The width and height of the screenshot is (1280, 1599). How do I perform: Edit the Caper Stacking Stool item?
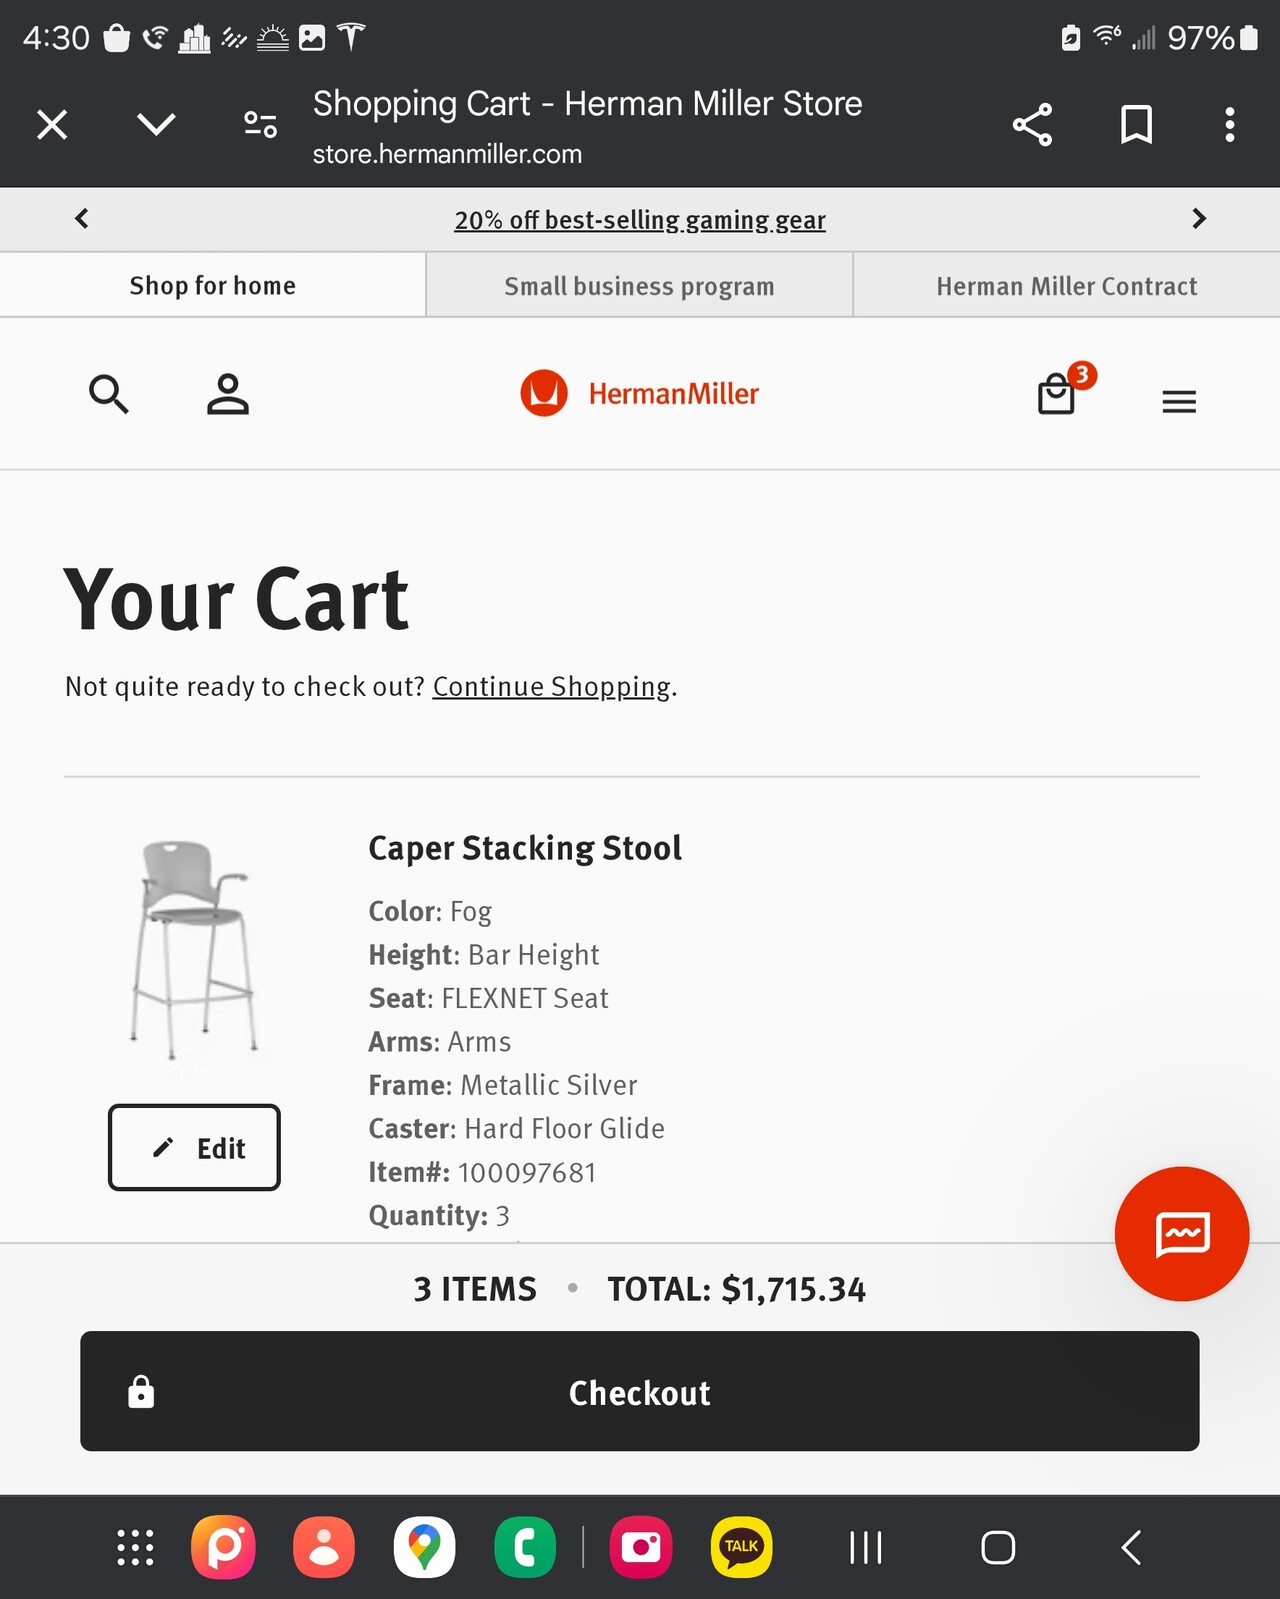point(194,1148)
